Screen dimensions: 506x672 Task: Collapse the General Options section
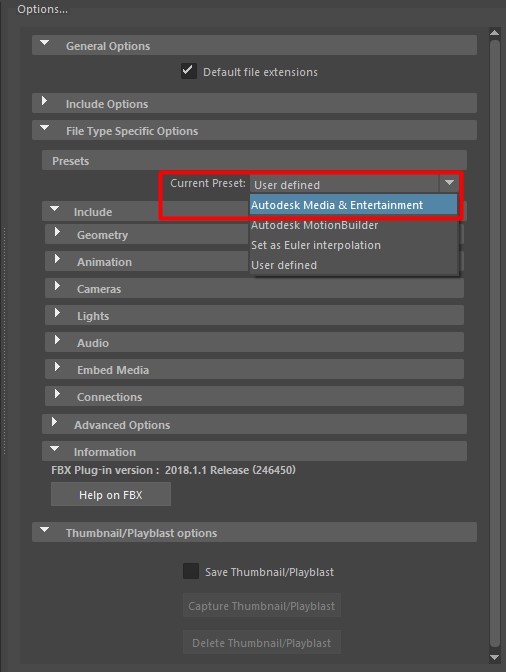[x=44, y=43]
